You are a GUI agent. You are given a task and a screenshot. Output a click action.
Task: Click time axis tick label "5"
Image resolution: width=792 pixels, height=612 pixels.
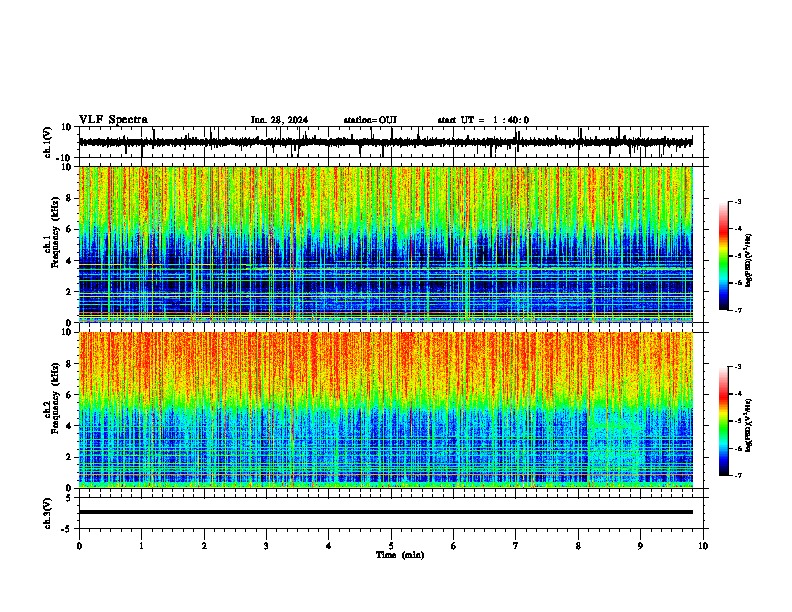(391, 546)
